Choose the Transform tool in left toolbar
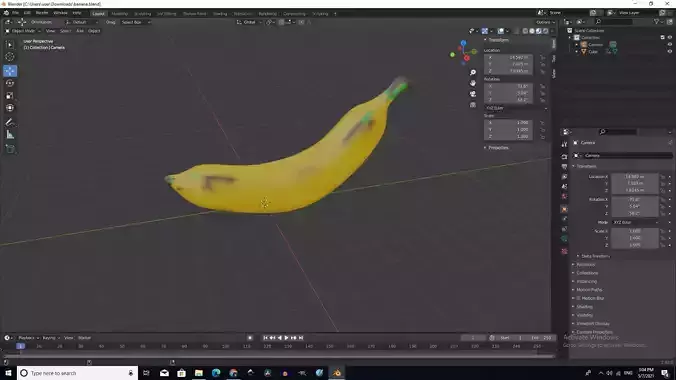Image resolution: width=676 pixels, height=380 pixels. tap(10, 108)
